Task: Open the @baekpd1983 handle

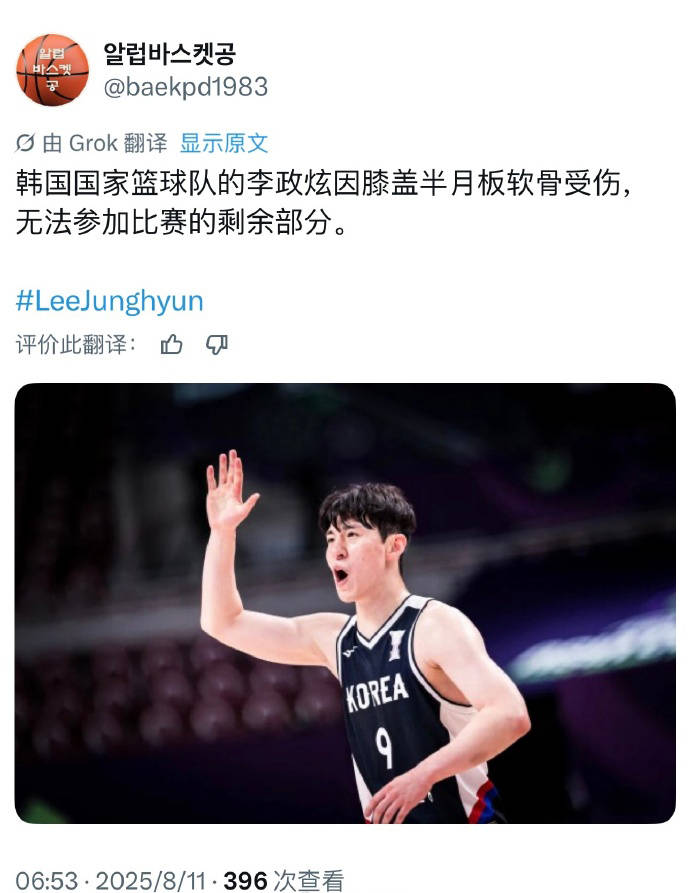Action: coord(186,87)
